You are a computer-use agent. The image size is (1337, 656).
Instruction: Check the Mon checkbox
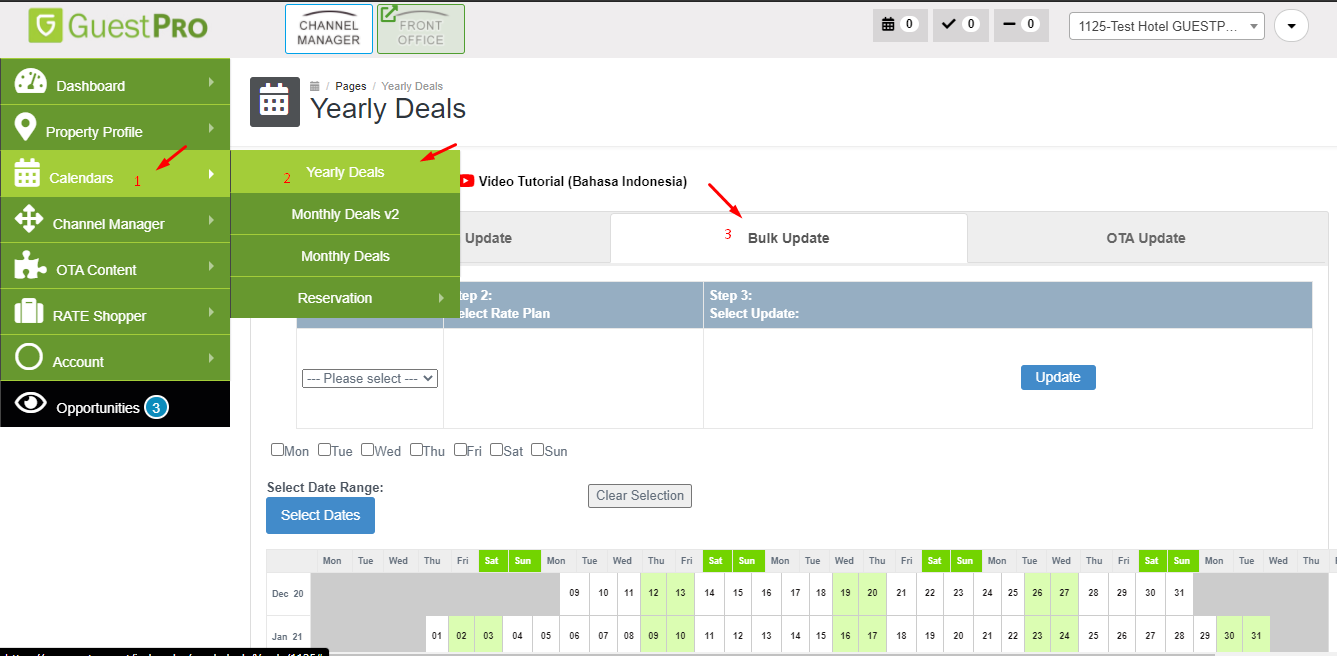click(x=278, y=450)
